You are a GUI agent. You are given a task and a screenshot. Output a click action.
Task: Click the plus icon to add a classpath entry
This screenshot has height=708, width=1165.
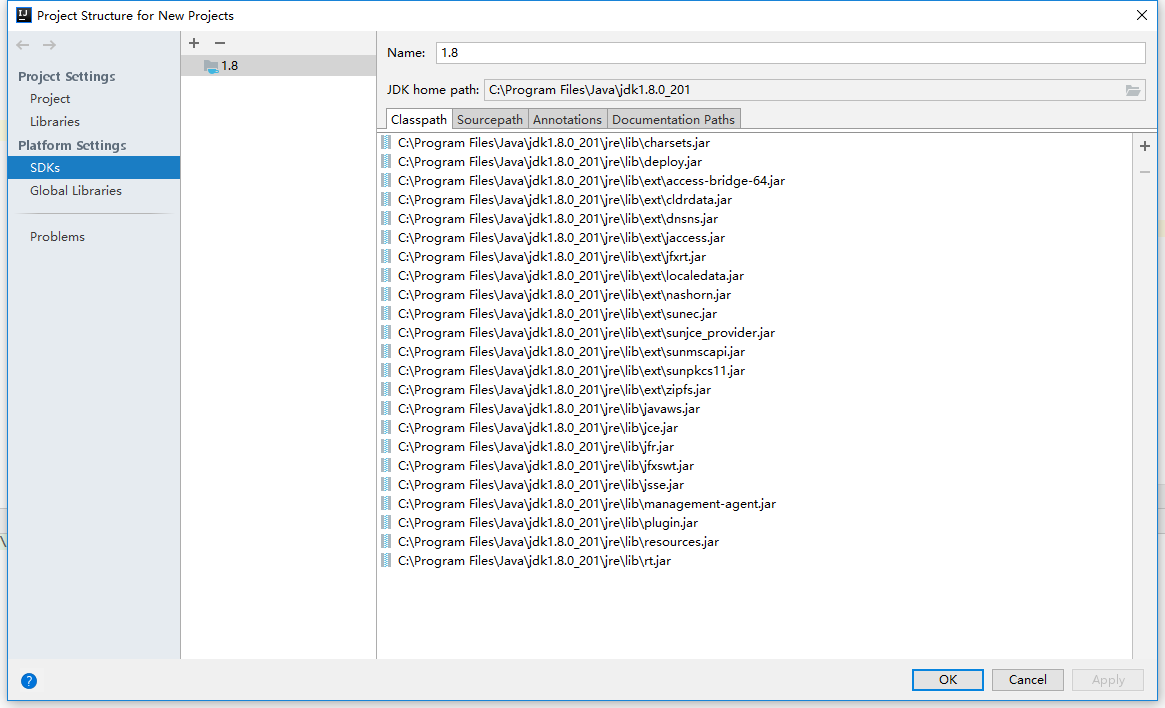click(x=1144, y=145)
